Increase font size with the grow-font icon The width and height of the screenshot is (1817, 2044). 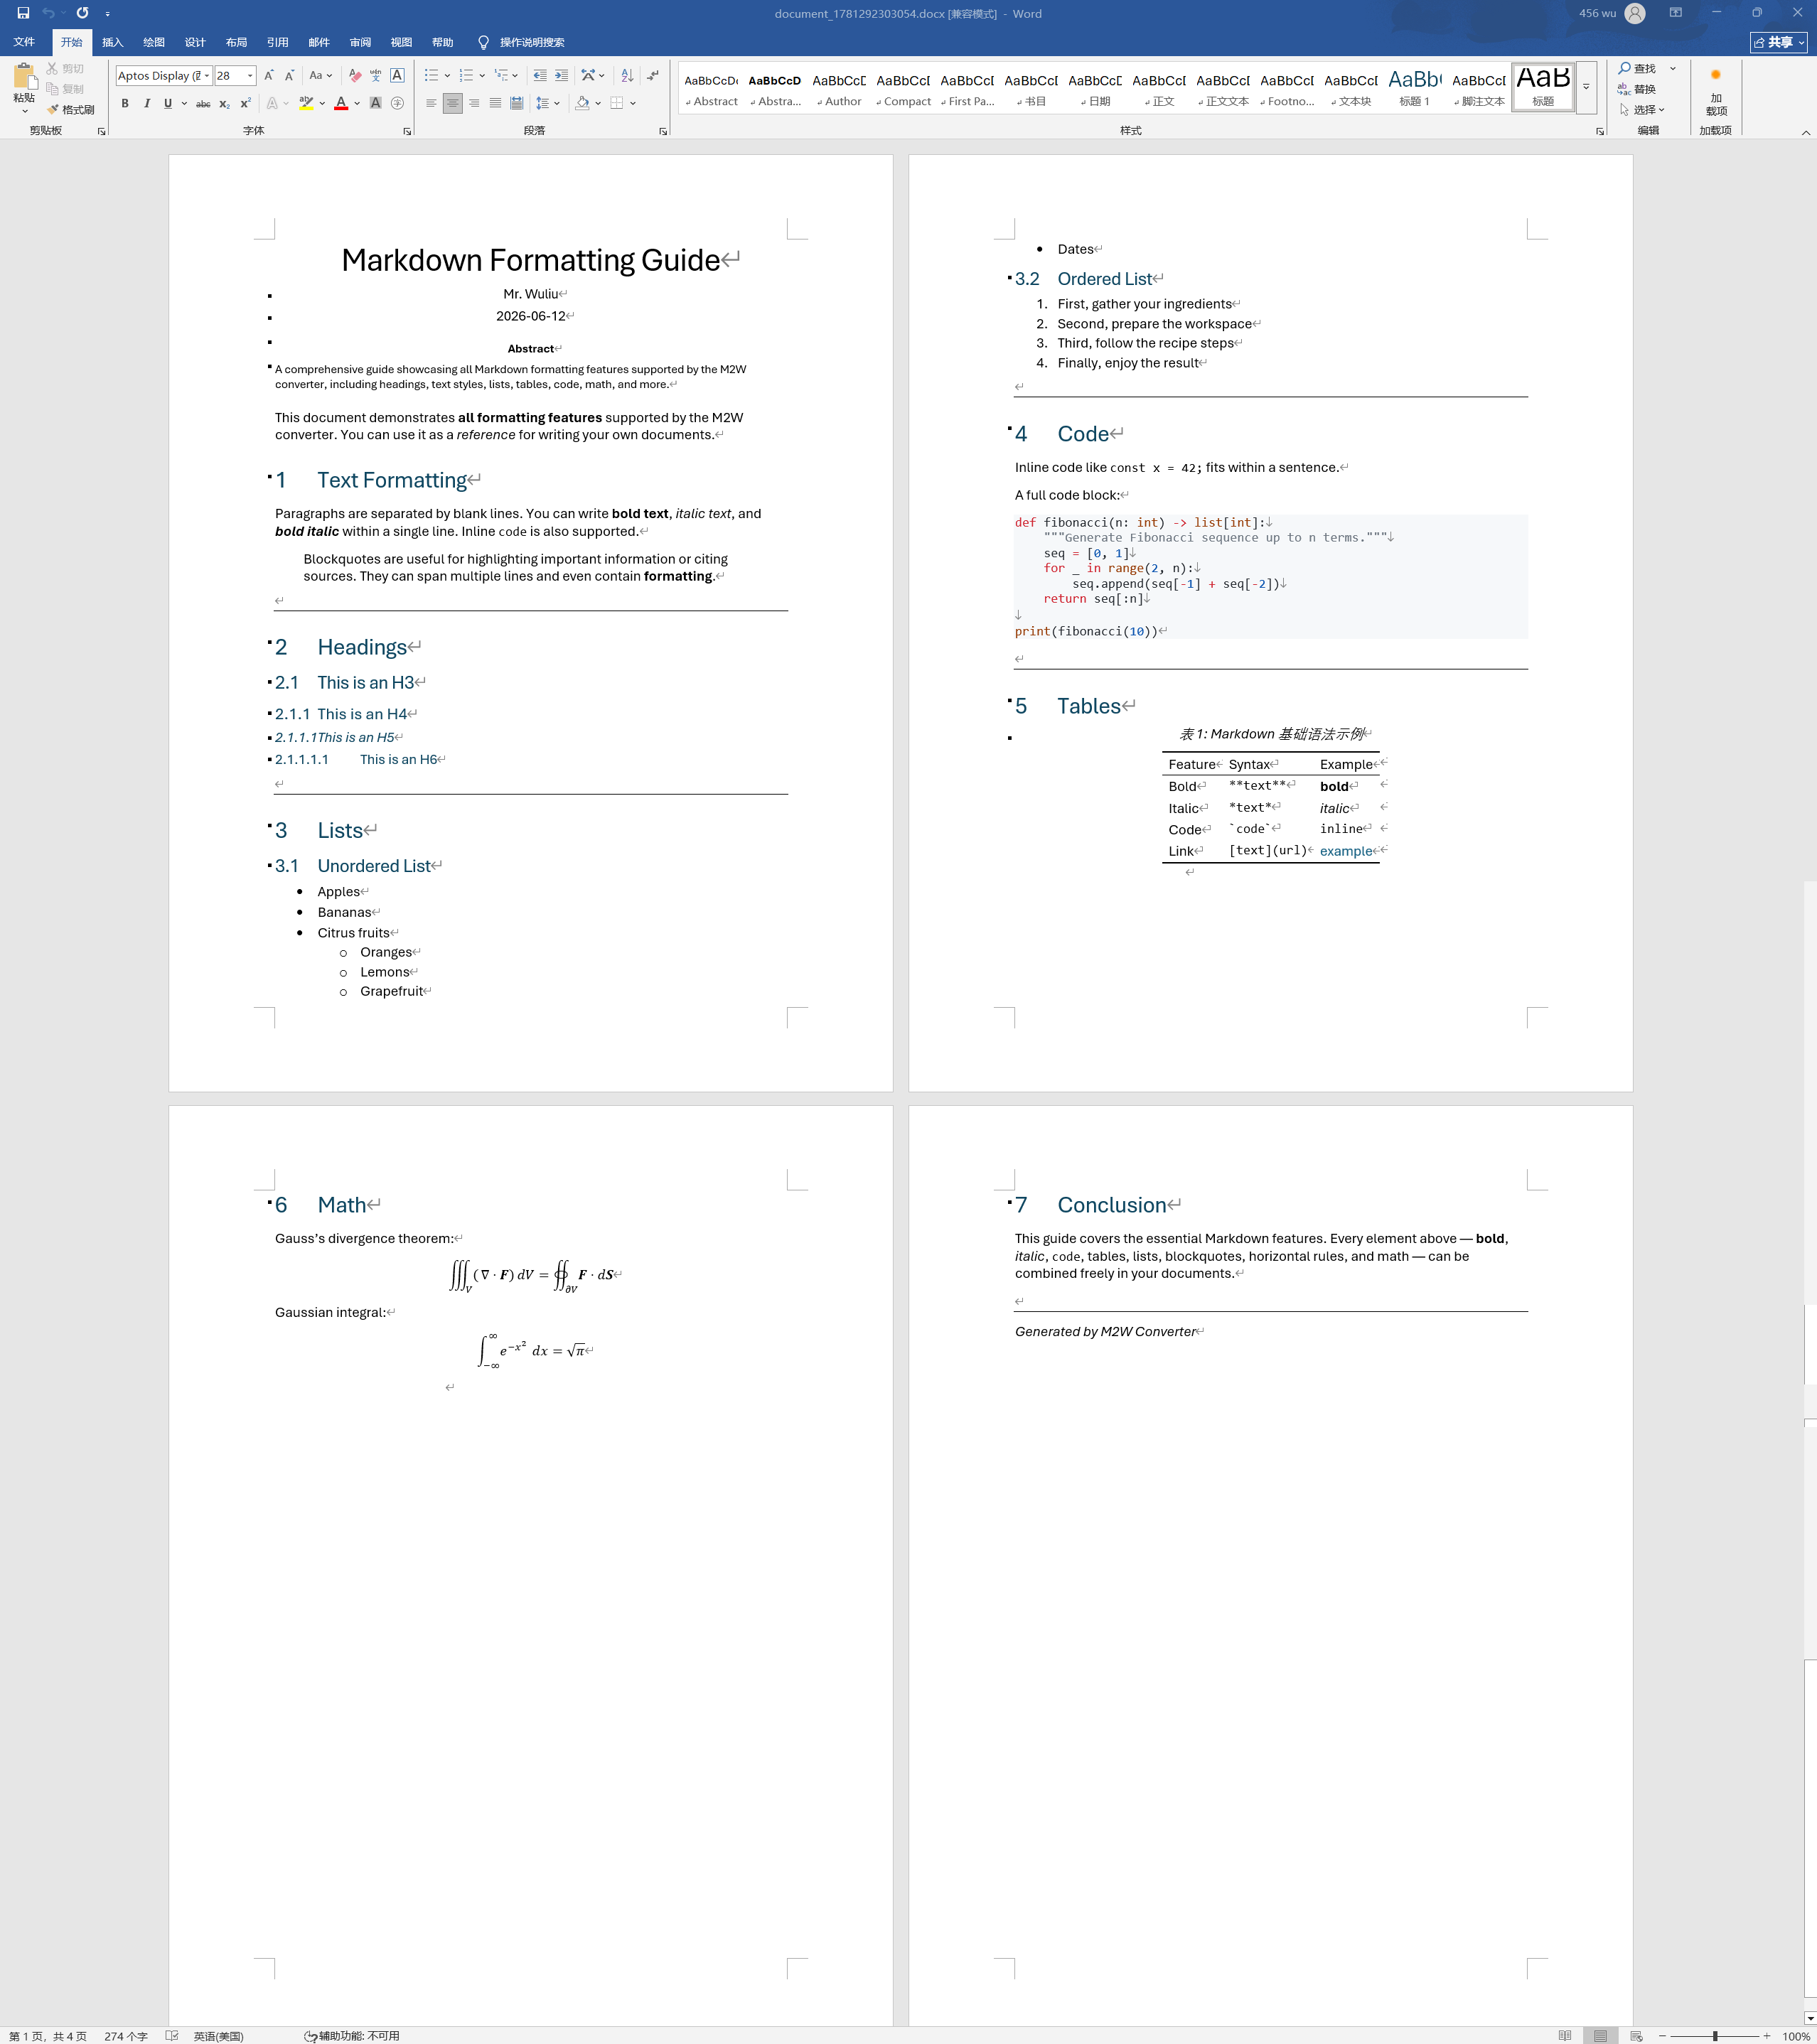coord(268,76)
